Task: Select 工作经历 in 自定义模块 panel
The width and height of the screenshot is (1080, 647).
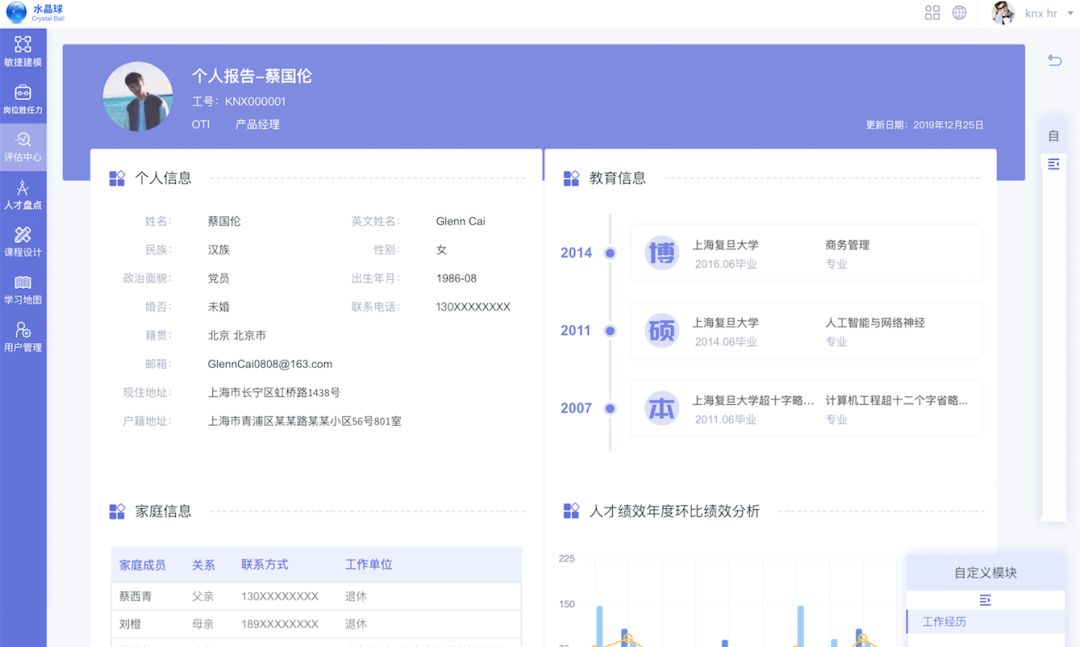Action: tap(944, 622)
